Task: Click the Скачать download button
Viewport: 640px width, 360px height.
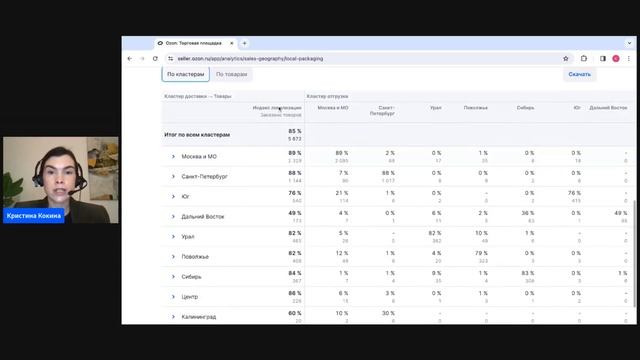Action: tap(579, 74)
